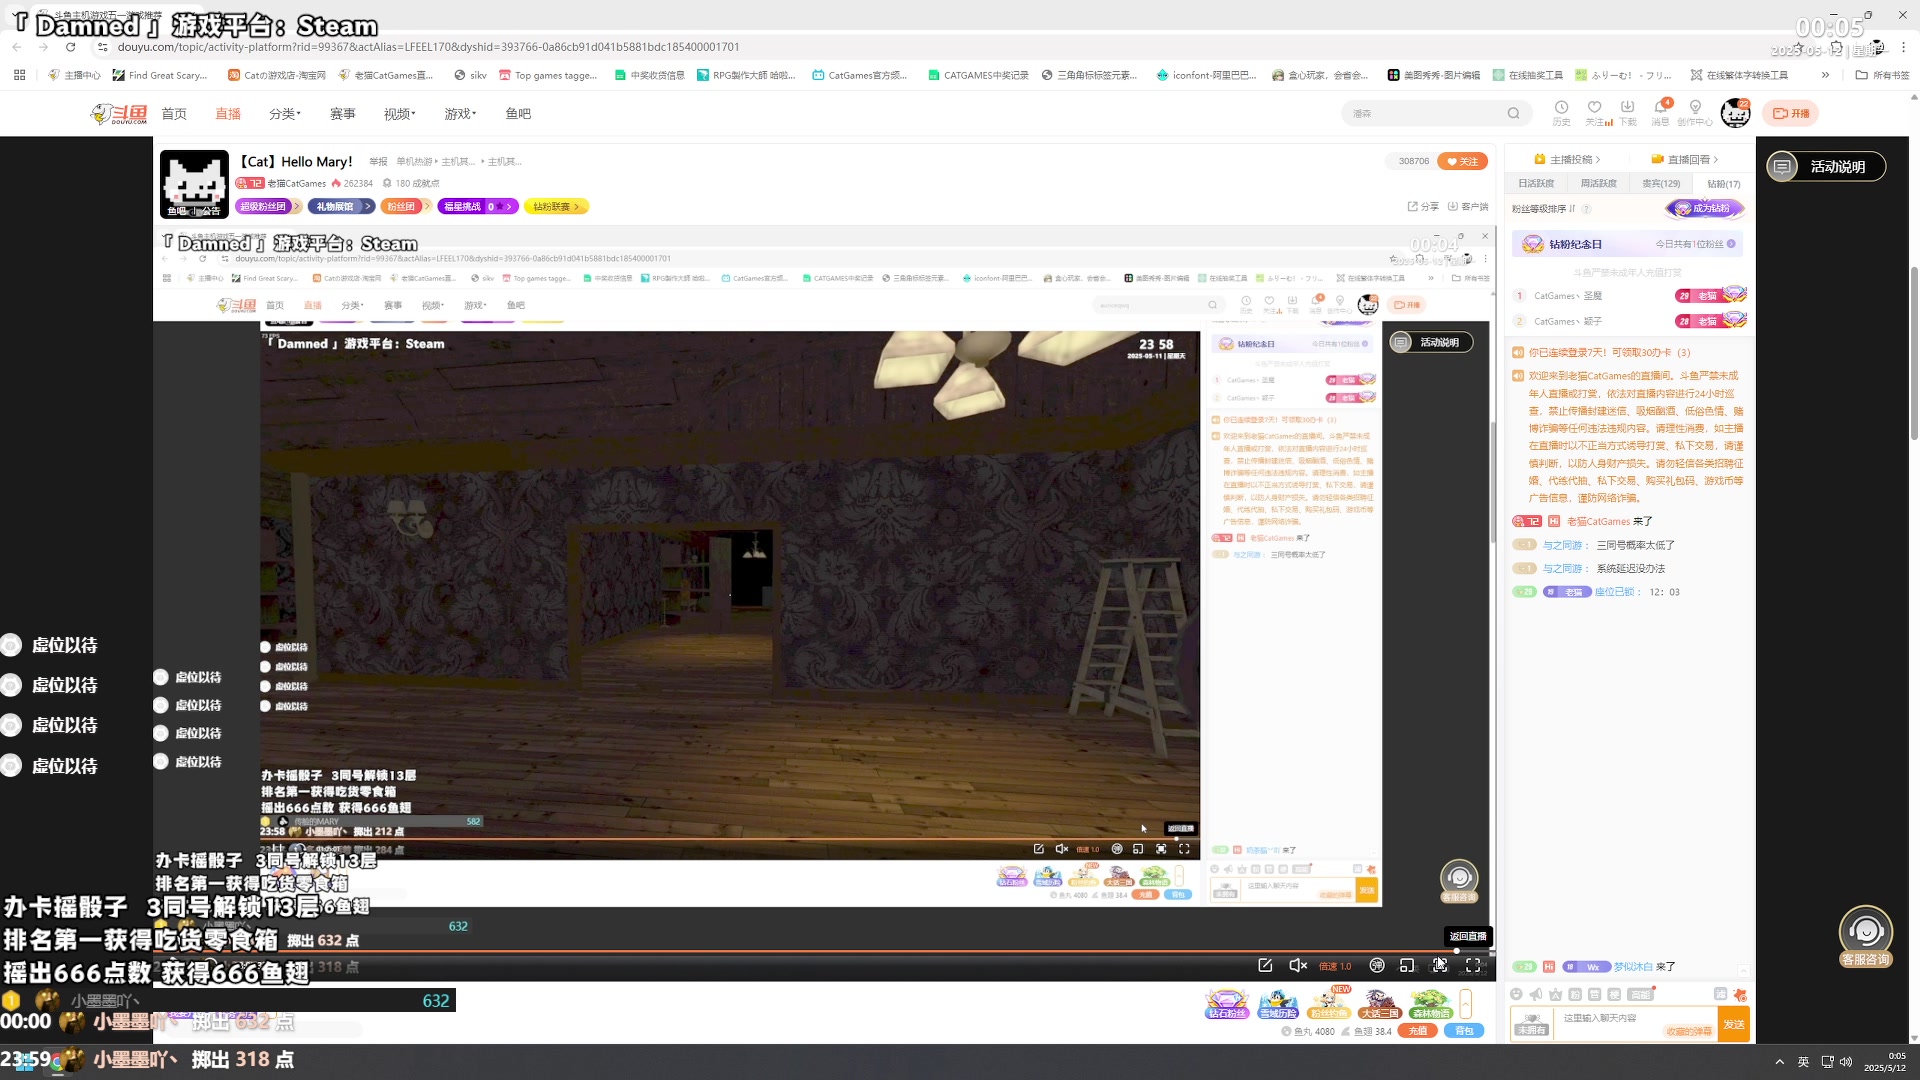
Task: Show more browser bookmarks chevron
Action: click(x=1825, y=75)
